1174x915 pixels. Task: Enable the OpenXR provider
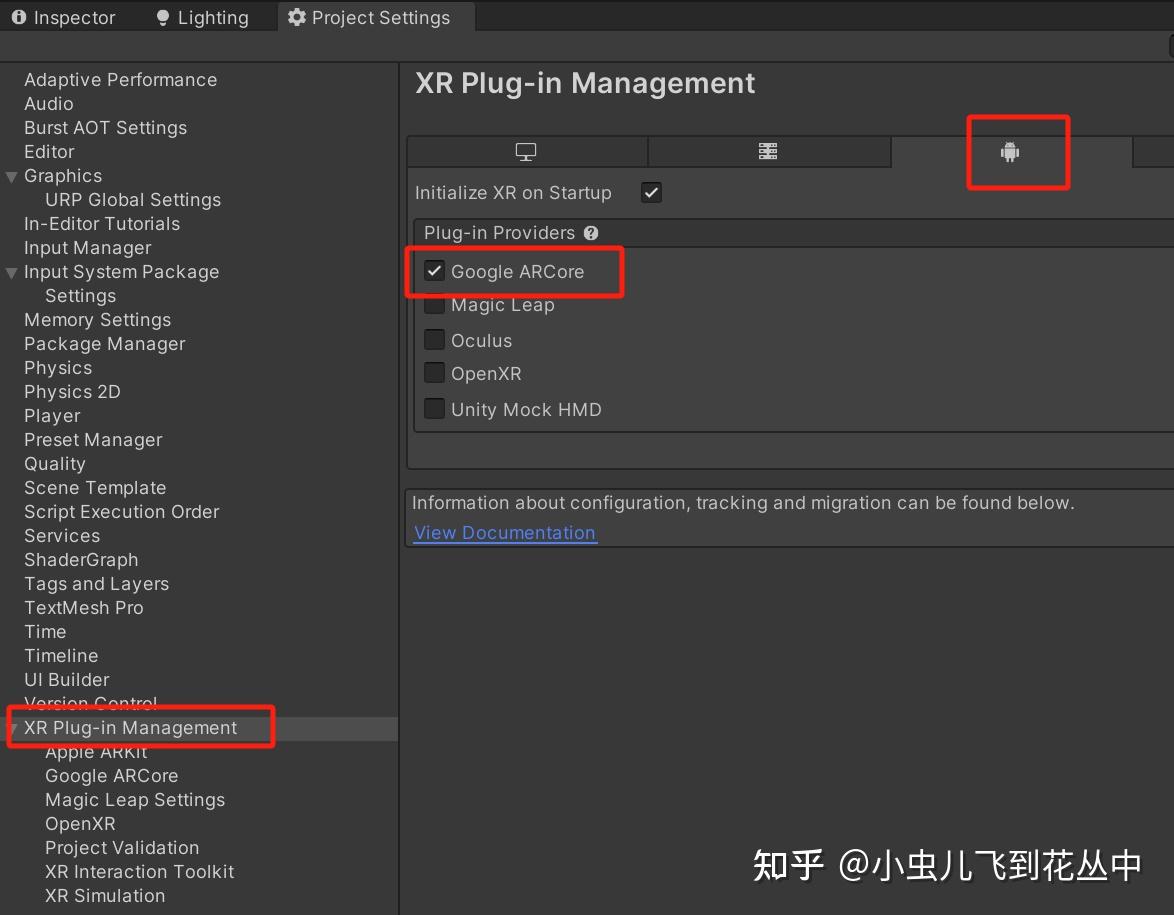pos(434,373)
